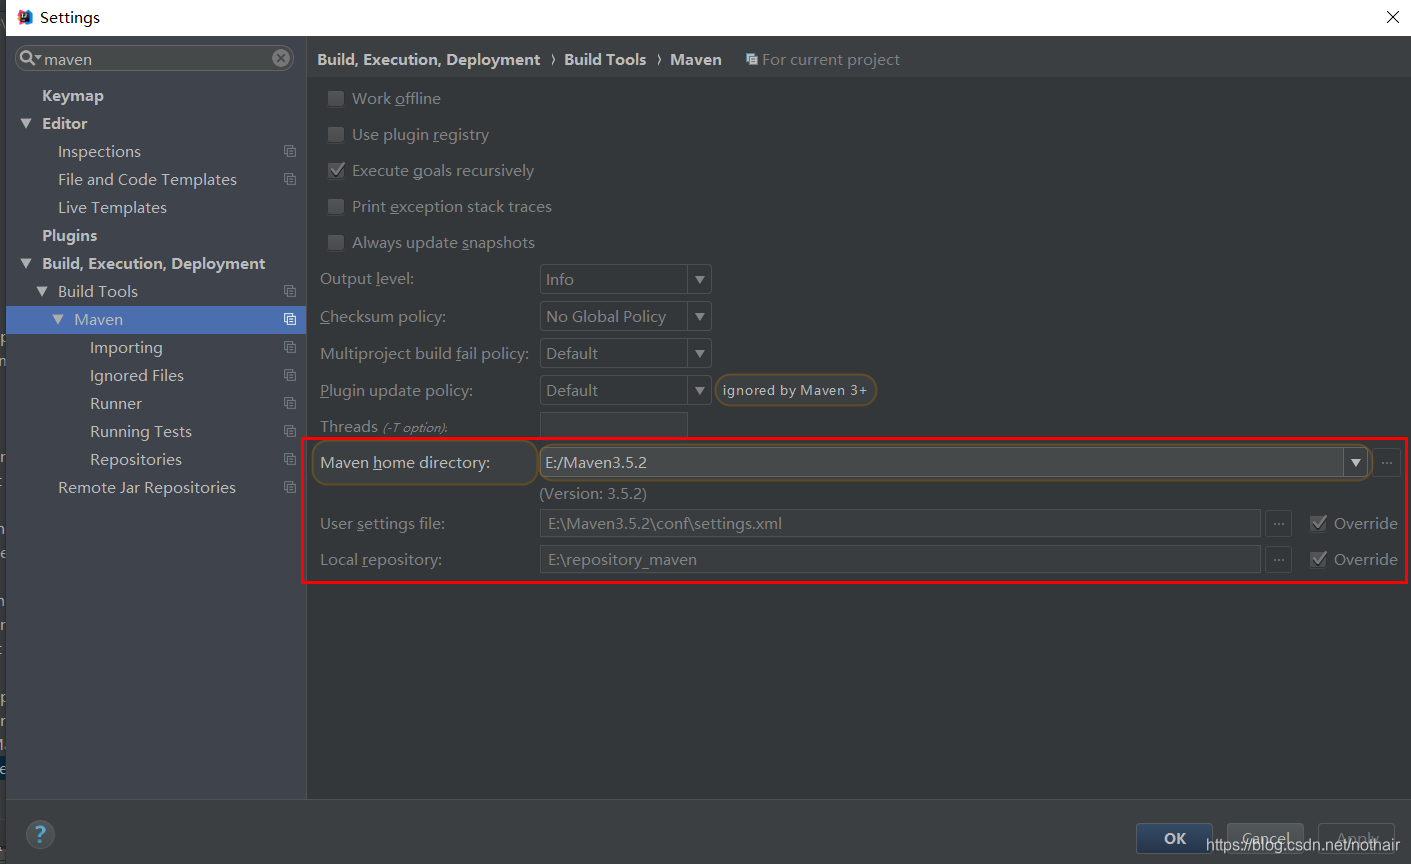This screenshot has height=864, width=1411.
Task: Open File and Code Templates page
Action: click(147, 179)
